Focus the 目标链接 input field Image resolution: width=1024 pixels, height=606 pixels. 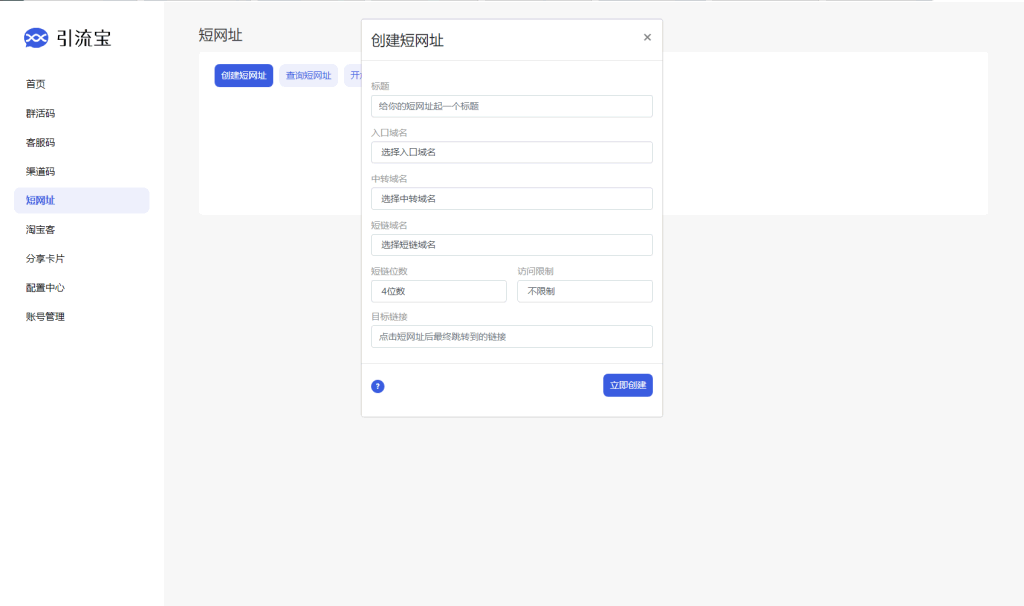click(x=511, y=337)
